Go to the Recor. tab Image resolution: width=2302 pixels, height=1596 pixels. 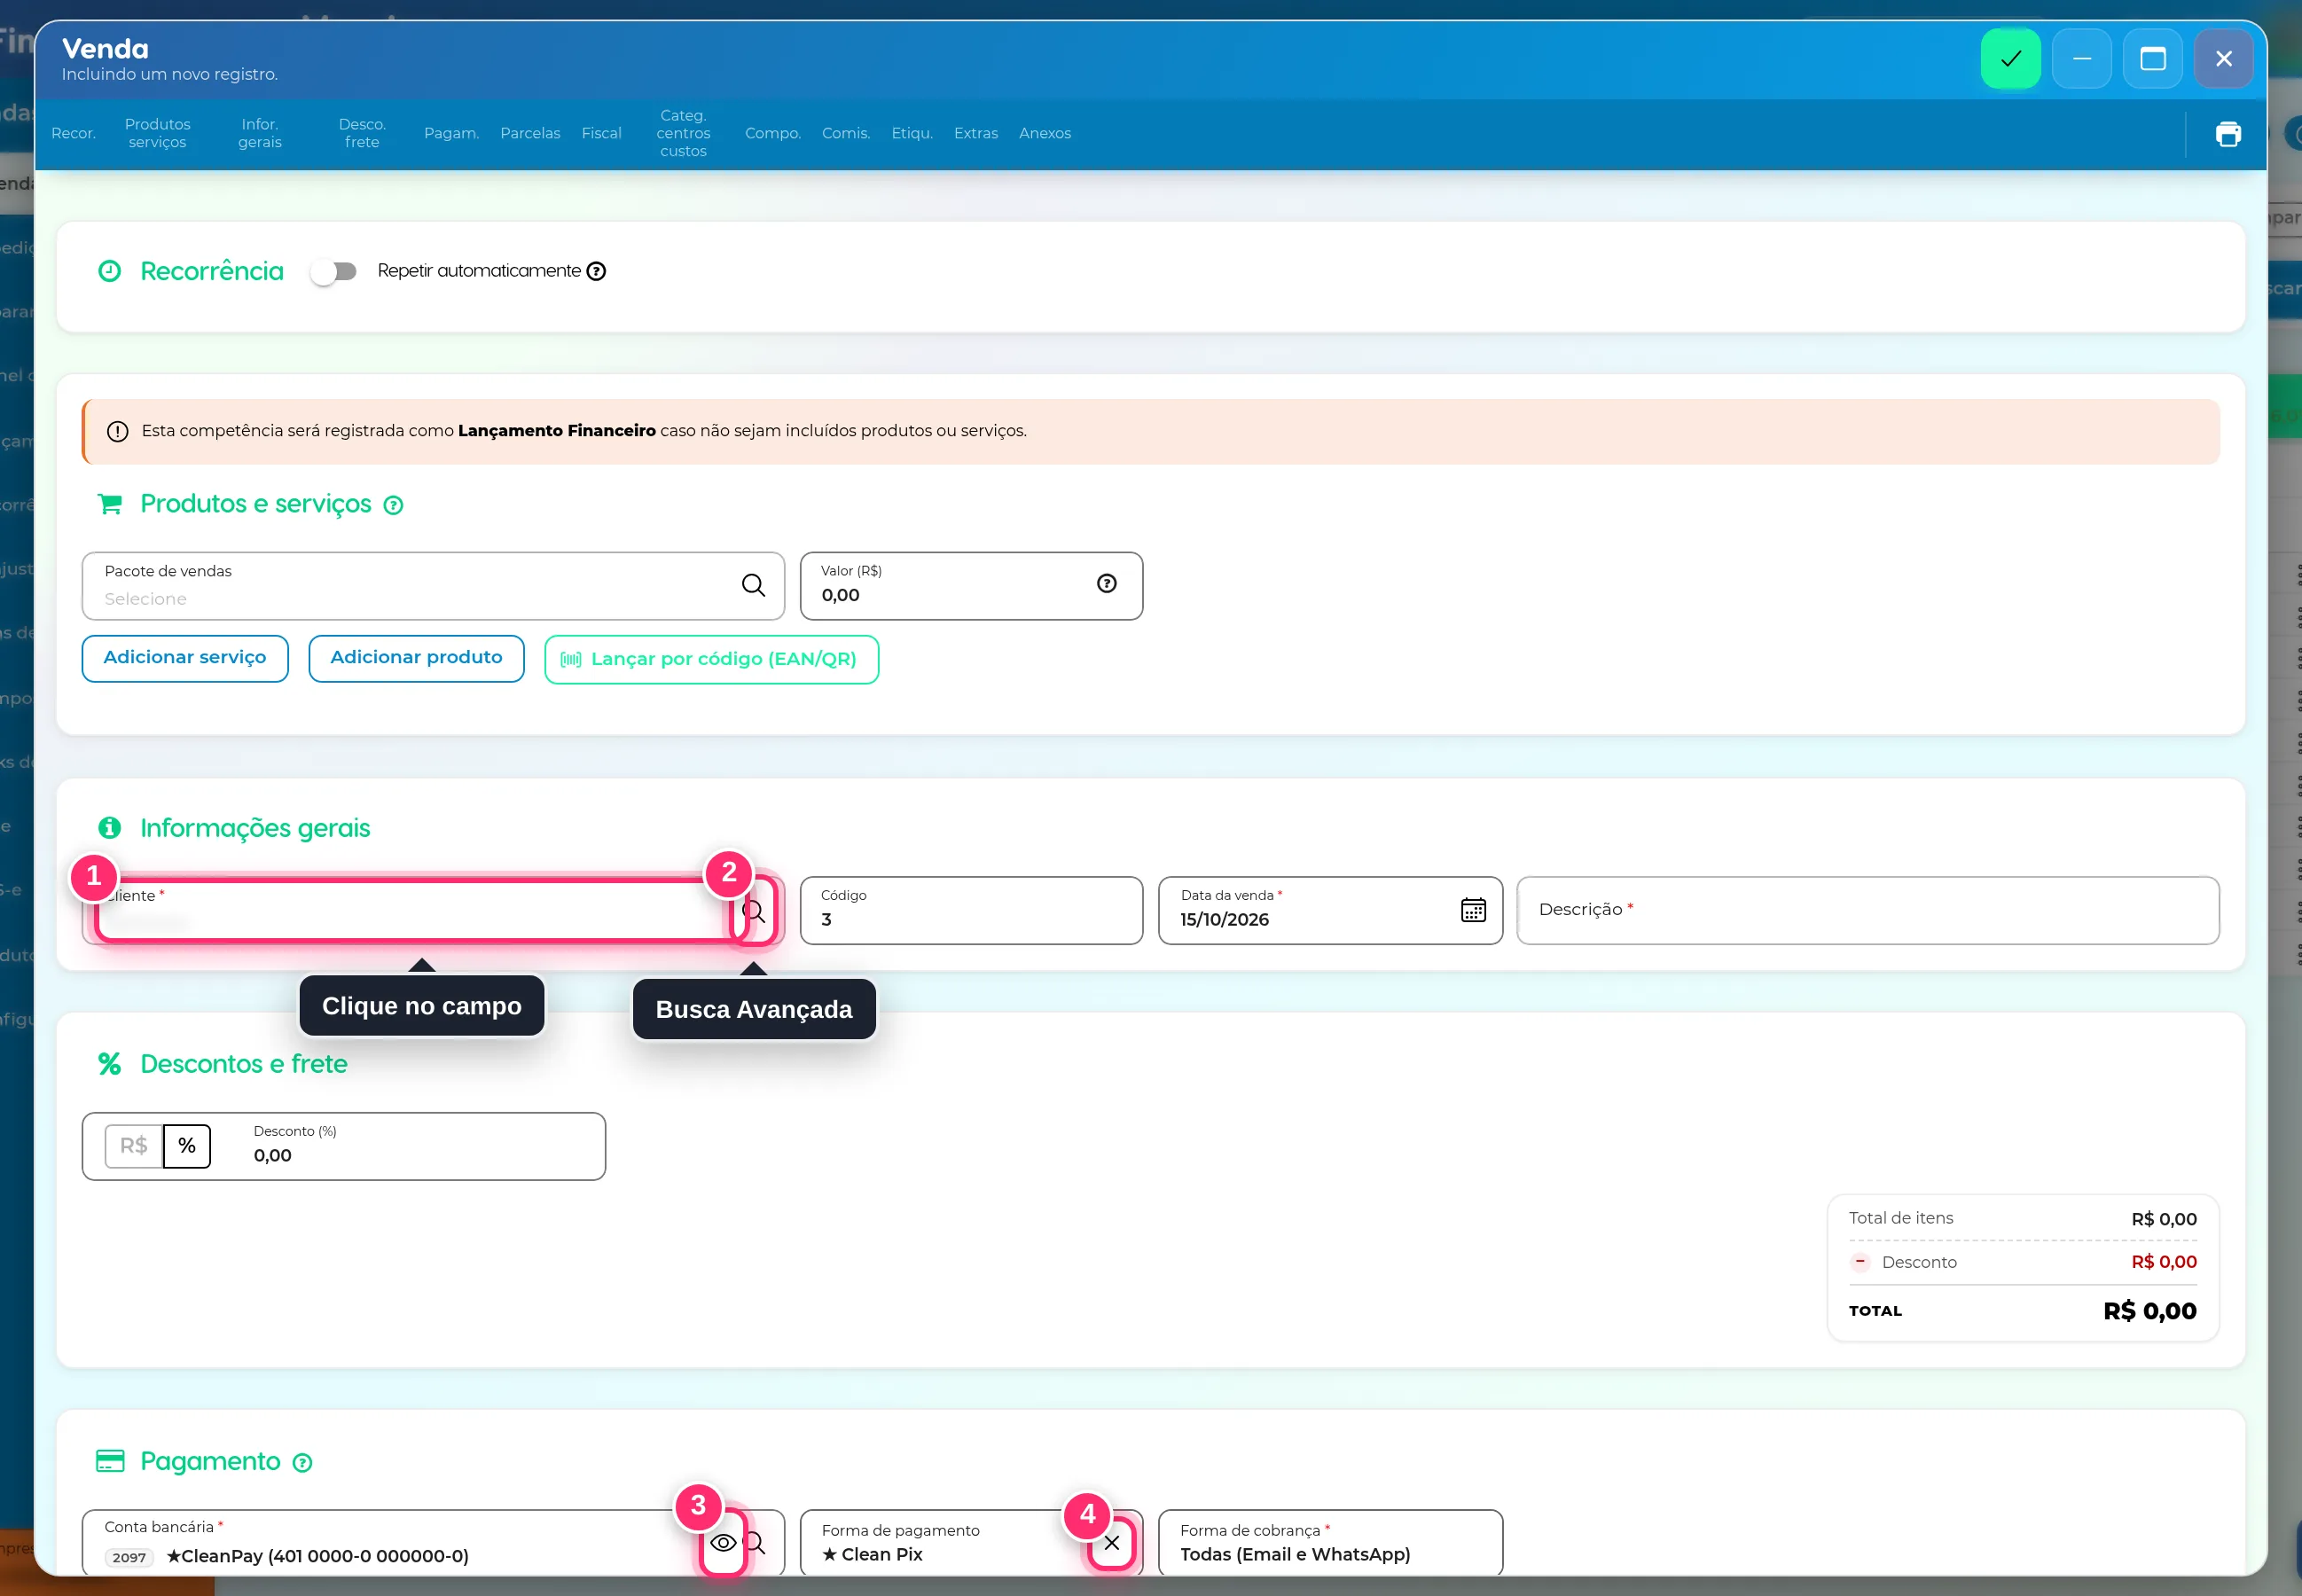(x=73, y=133)
